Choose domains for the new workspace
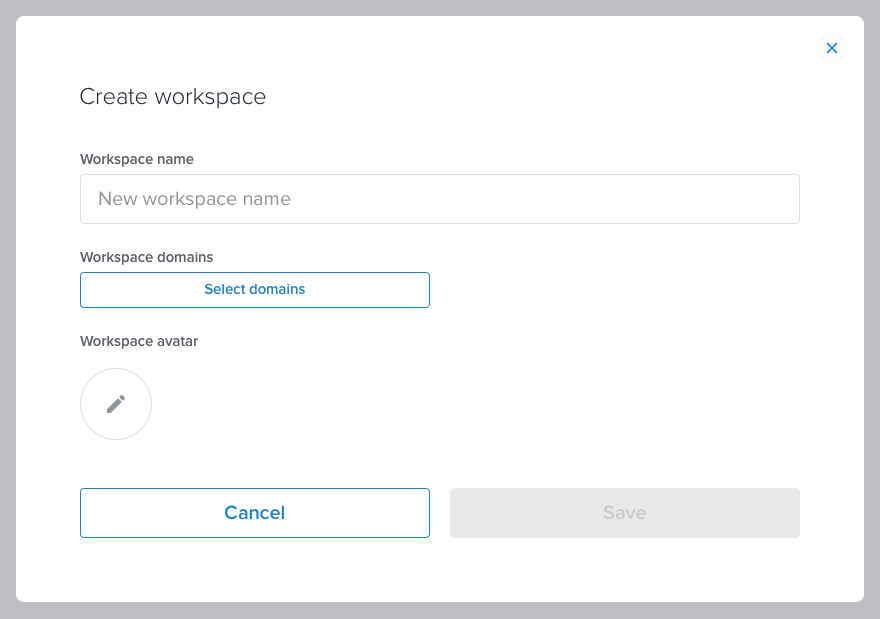Viewport: 880px width, 619px height. tap(255, 290)
